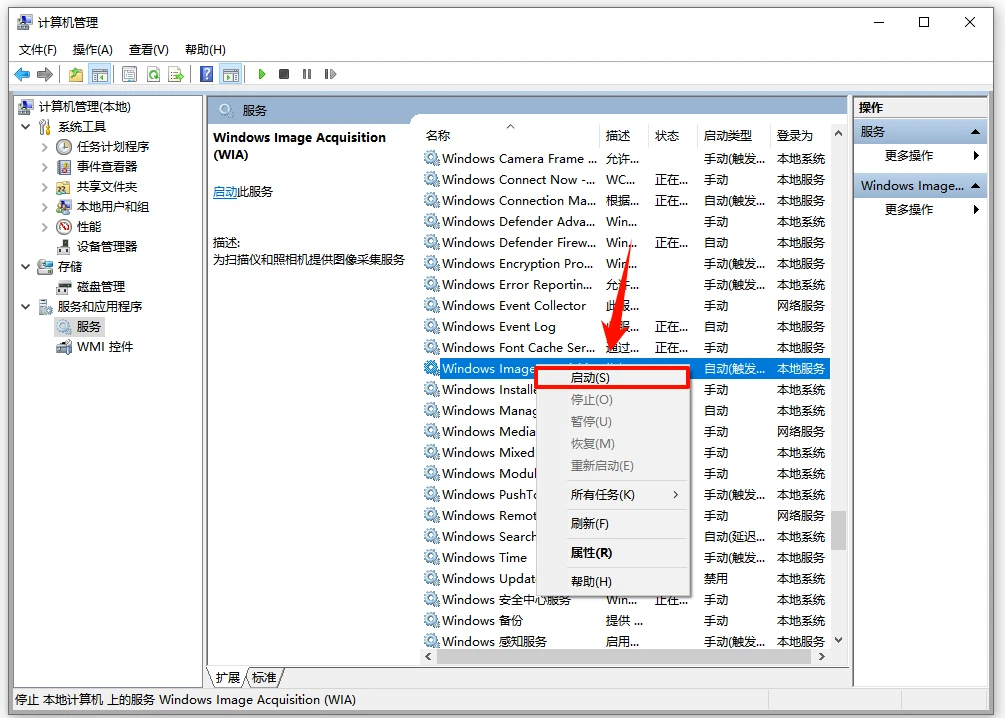This screenshot has height=718, width=1005.
Task: Expand the 性能 node
Action: point(44,227)
